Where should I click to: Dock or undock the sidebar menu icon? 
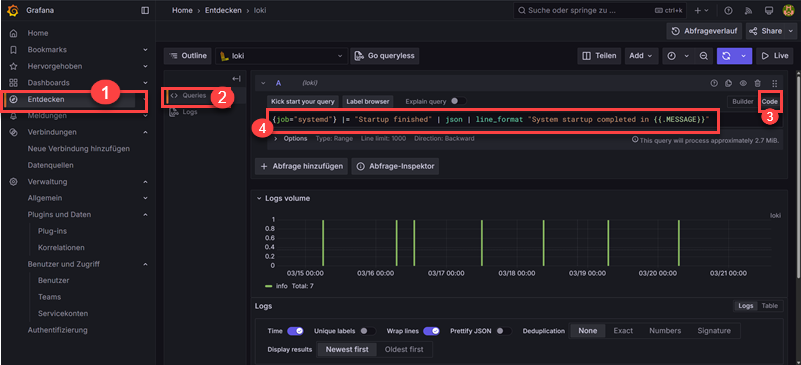click(145, 10)
